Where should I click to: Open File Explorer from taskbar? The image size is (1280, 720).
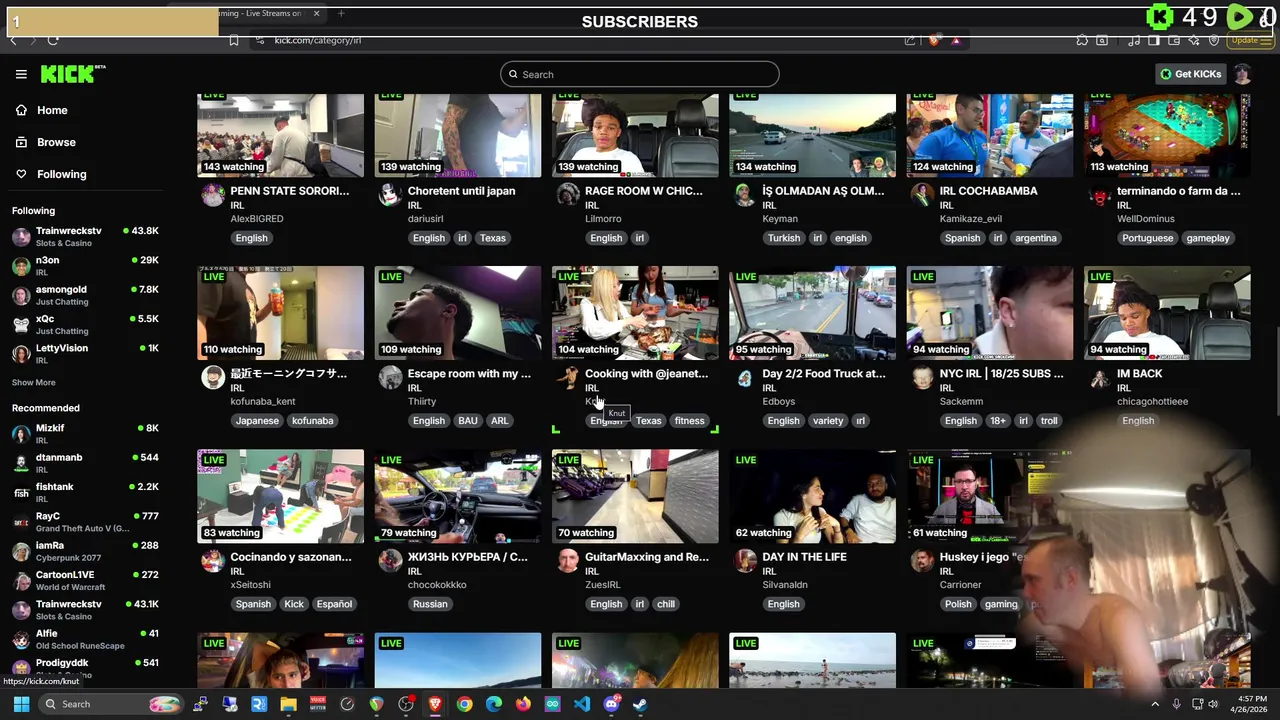click(x=288, y=704)
